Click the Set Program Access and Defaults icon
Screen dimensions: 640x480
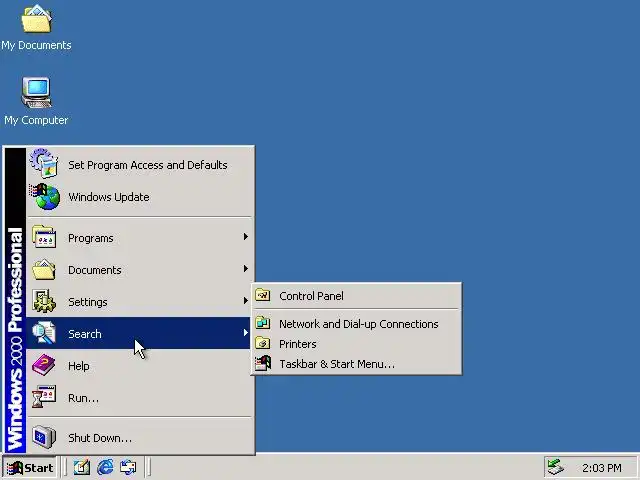[44, 164]
